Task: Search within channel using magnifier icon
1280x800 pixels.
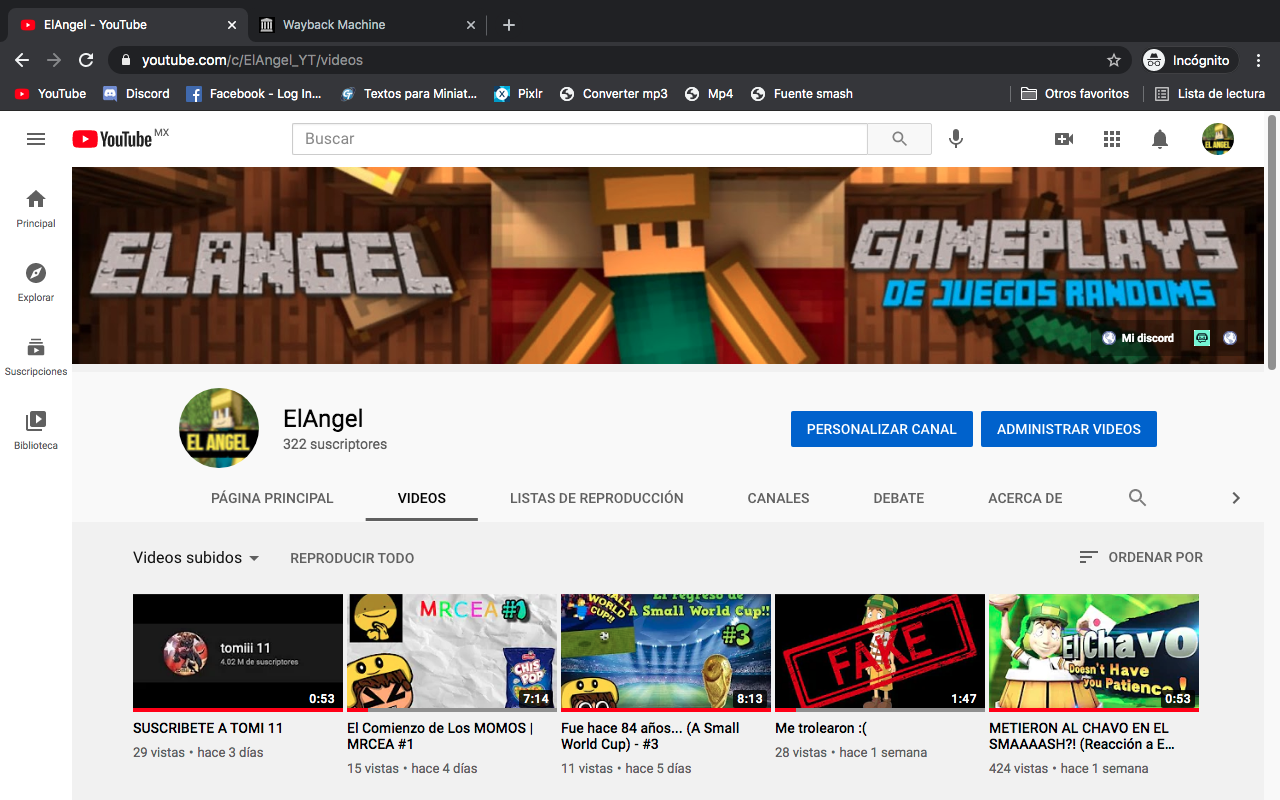Action: (x=1137, y=498)
